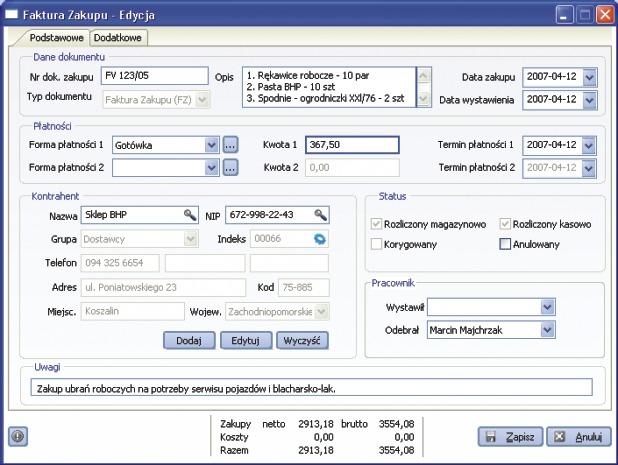Image resolution: width=618 pixels, height=465 pixels.
Task: Click the Kod field 75-885
Action: pos(304,287)
